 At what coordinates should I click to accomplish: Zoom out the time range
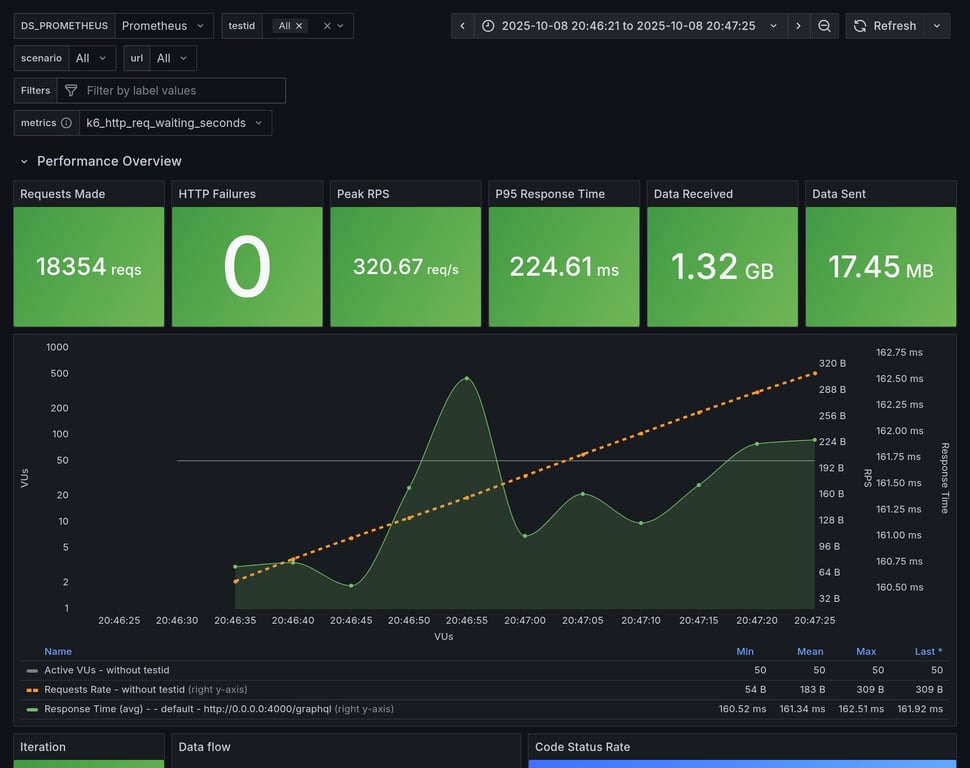pos(824,26)
